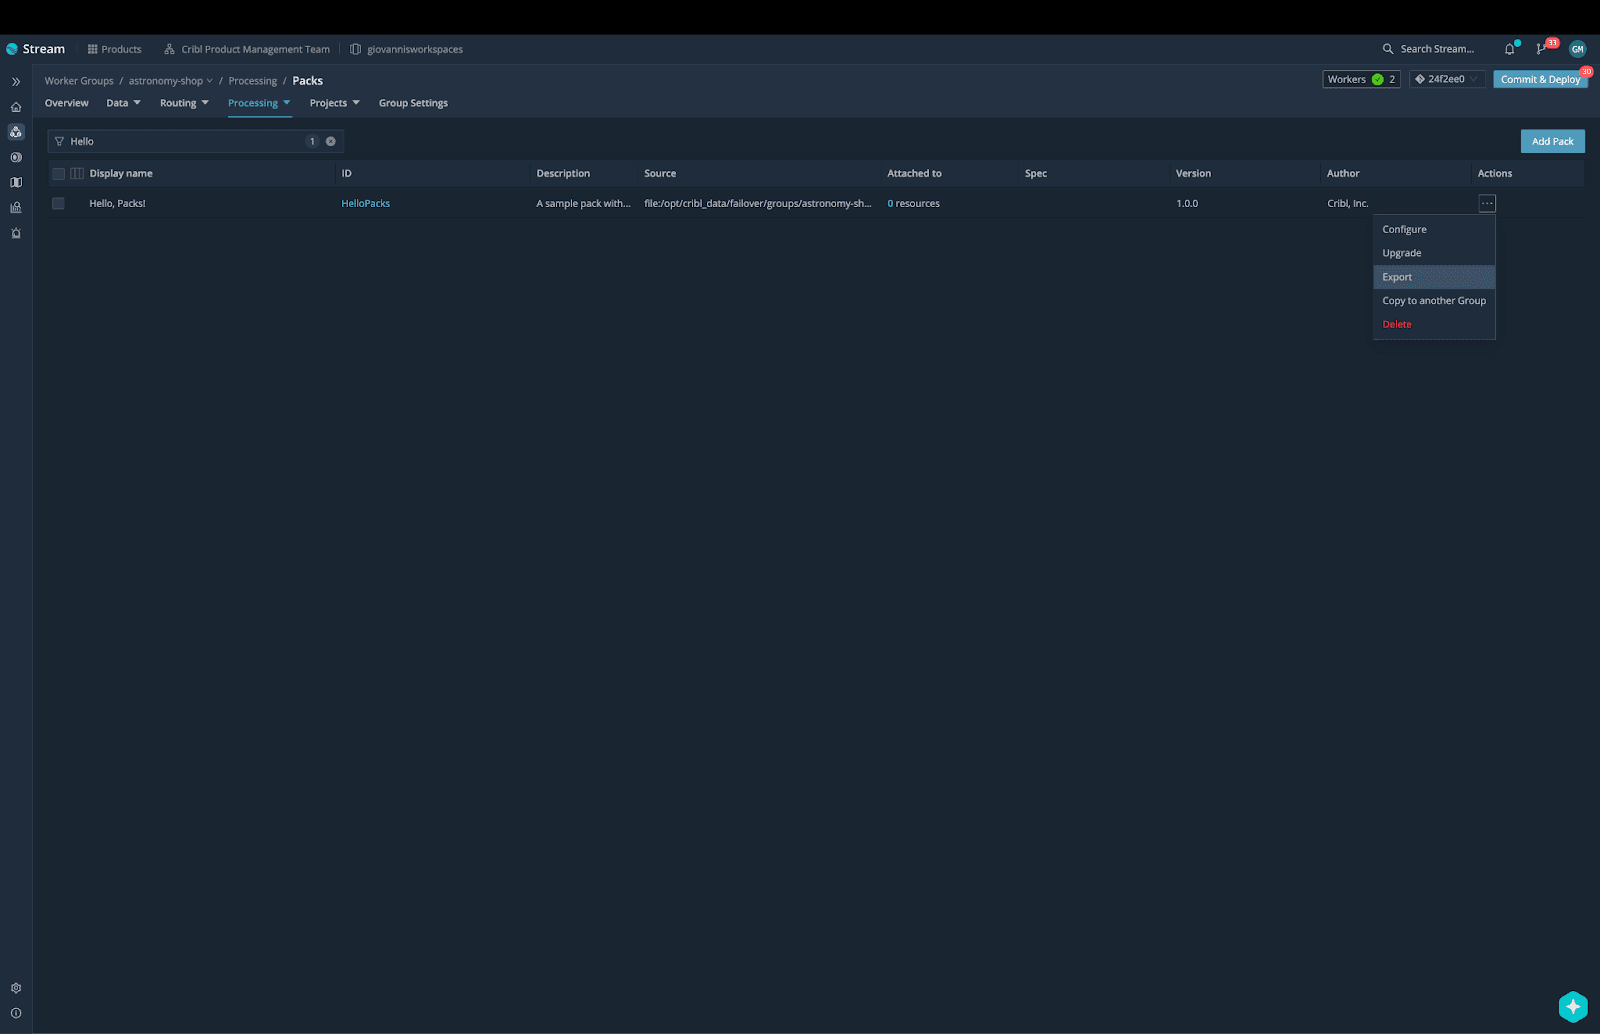Open the HelloPacks ID link
This screenshot has width=1600, height=1034.
click(x=365, y=203)
